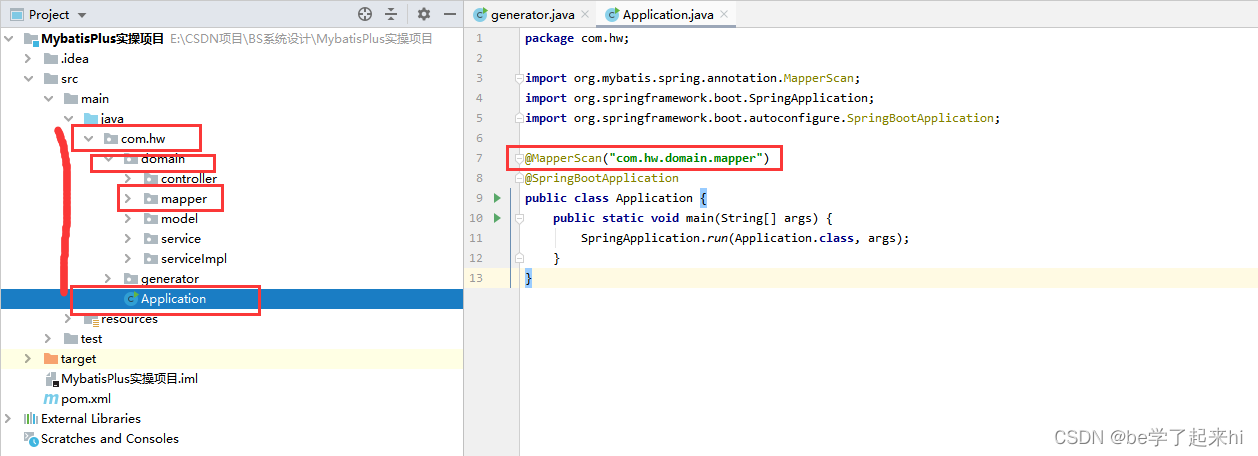Select the service package
This screenshot has width=1258, height=456.
click(x=181, y=239)
